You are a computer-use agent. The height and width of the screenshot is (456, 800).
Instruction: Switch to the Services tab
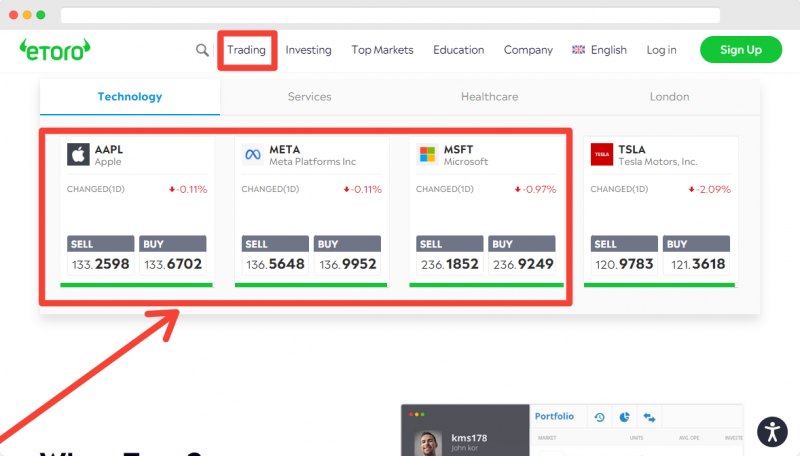tap(310, 96)
